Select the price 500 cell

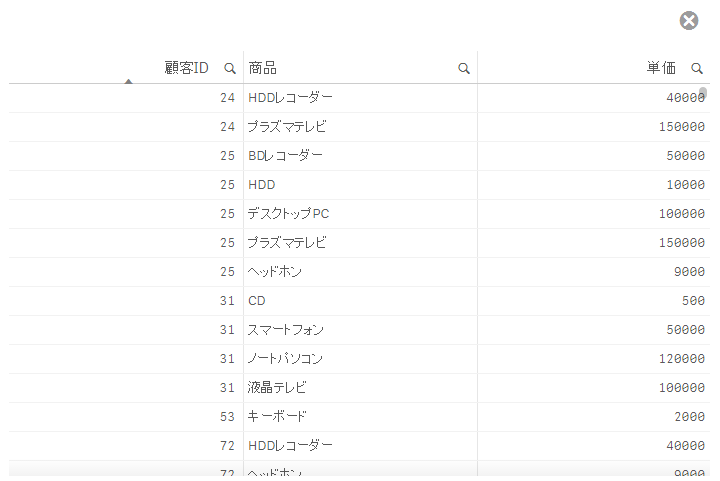(x=594, y=301)
